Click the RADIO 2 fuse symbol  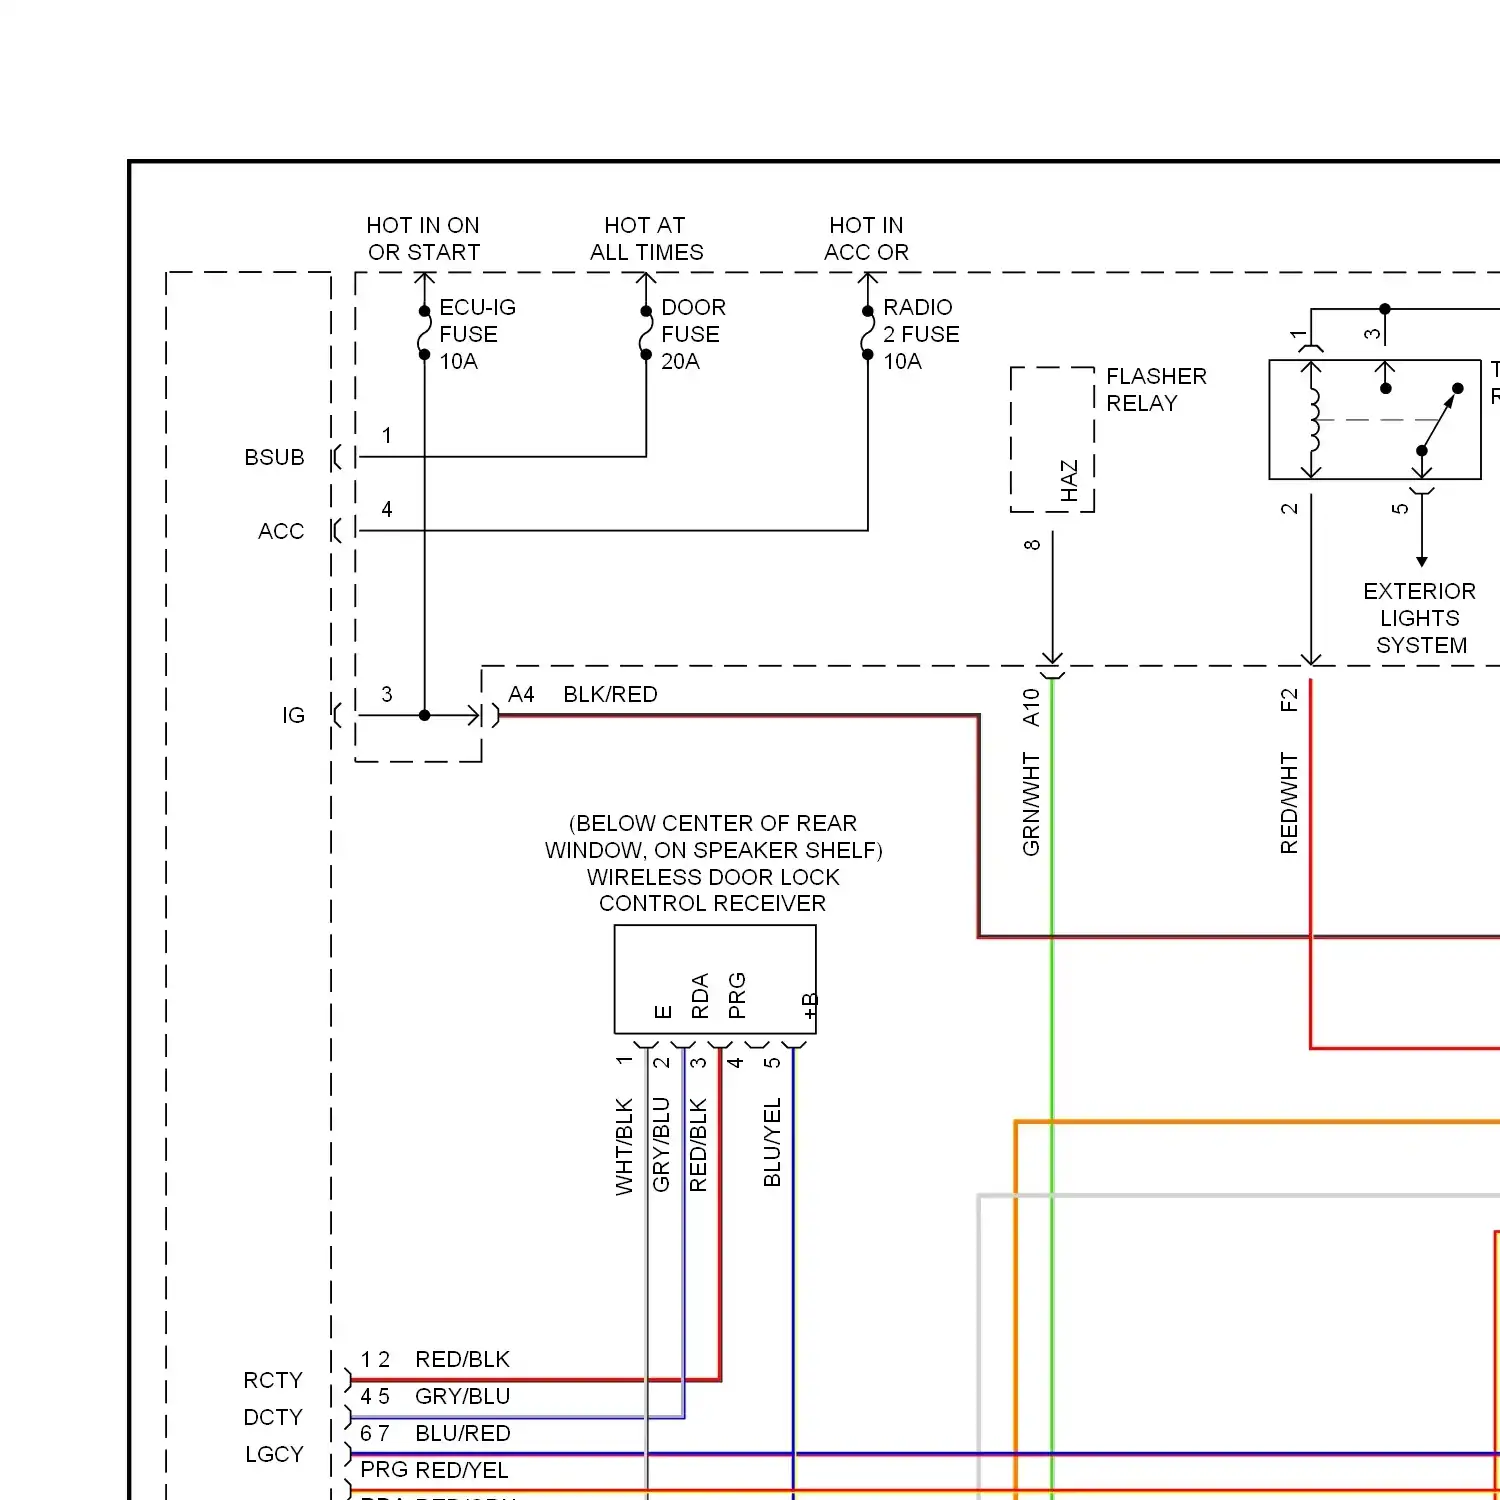click(868, 333)
